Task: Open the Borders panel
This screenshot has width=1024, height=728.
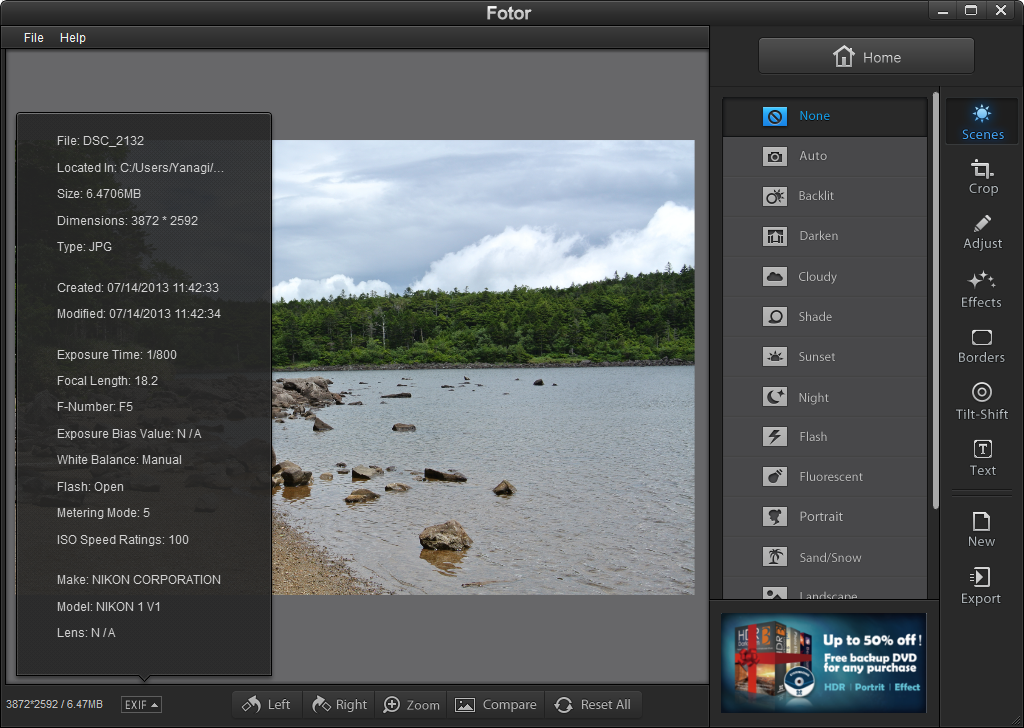Action: coord(981,346)
